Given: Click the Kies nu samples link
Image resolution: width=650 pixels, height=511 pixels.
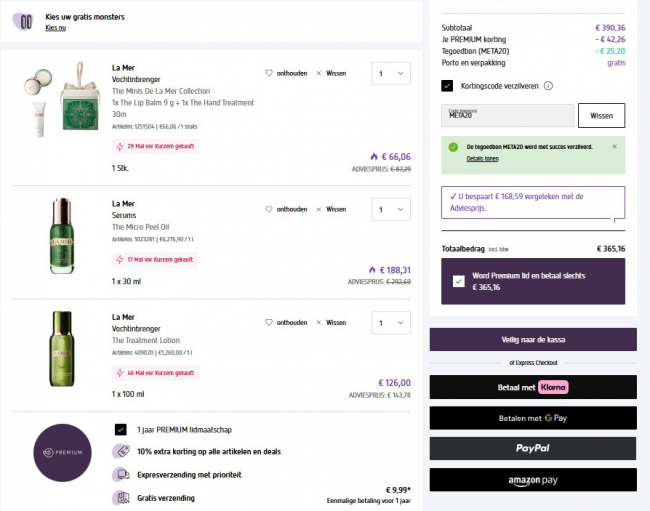Looking at the screenshot, I should pyautogui.click(x=55, y=28).
